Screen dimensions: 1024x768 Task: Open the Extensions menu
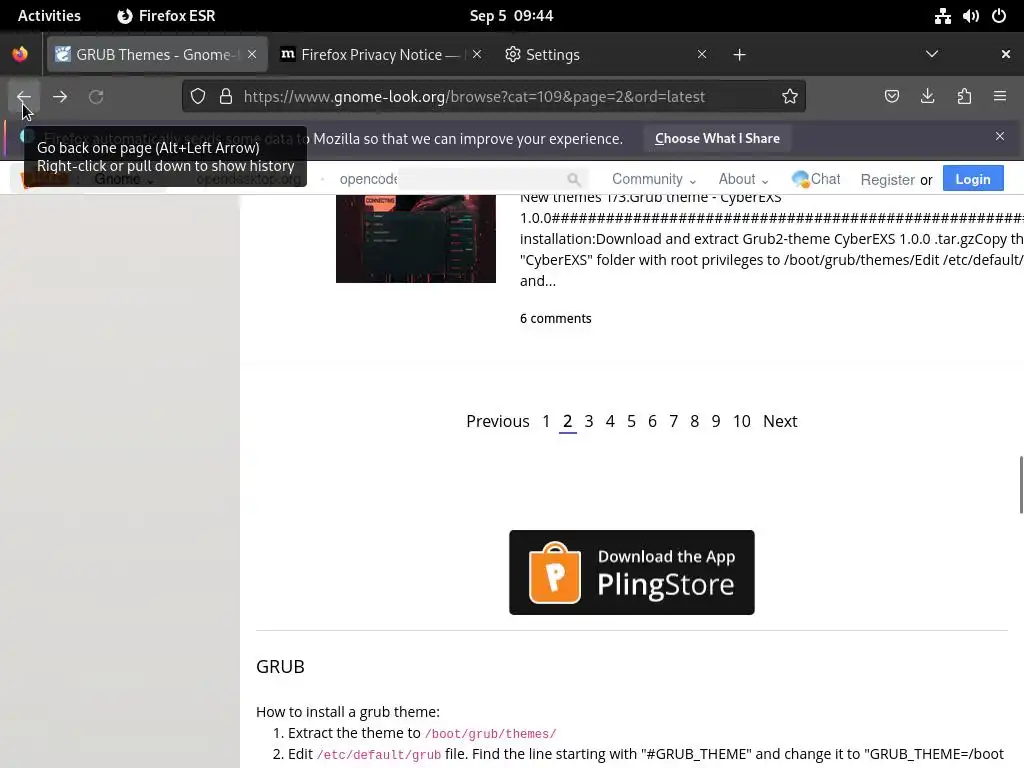click(x=964, y=97)
